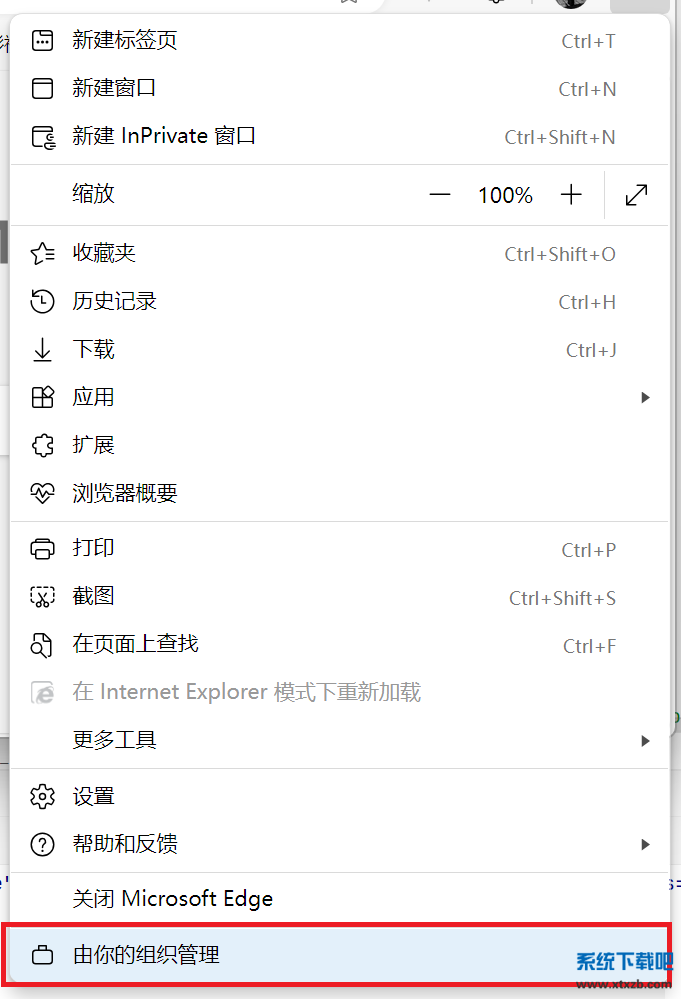Viewport: 681px width, 999px height.
Task: Open 浏览器概要 menu entry
Action: tap(125, 493)
